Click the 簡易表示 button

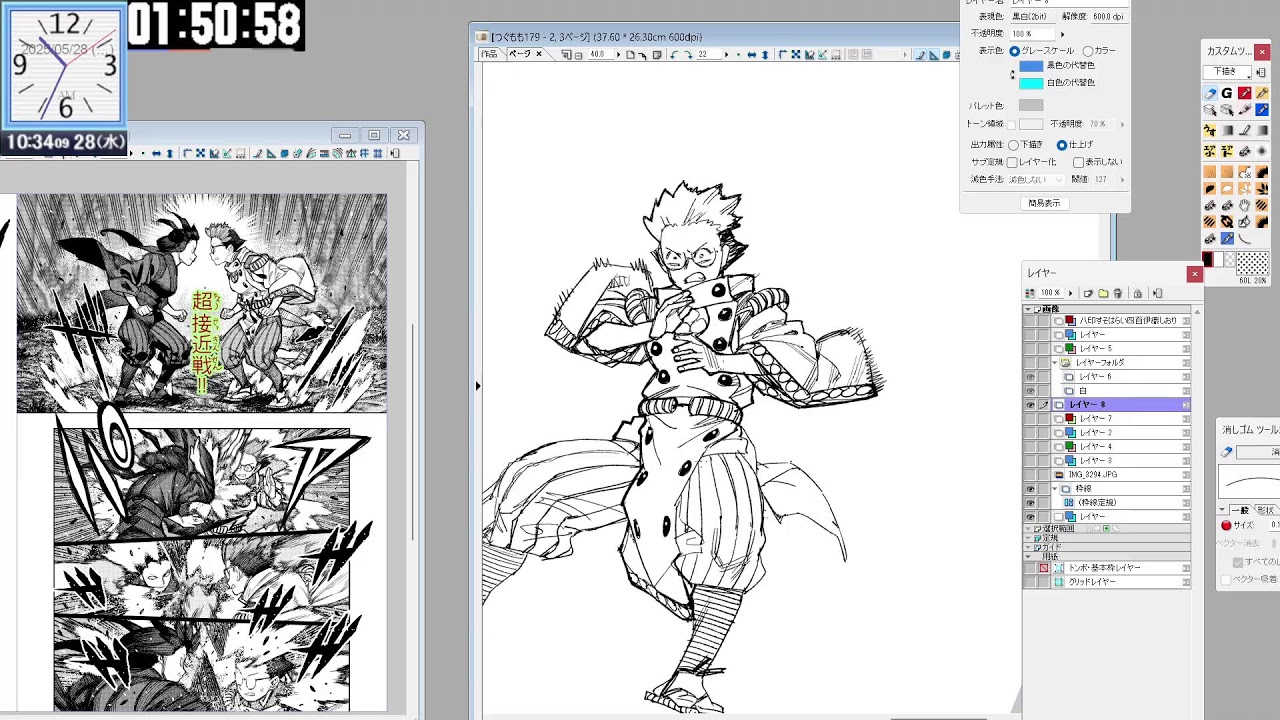(x=1044, y=203)
